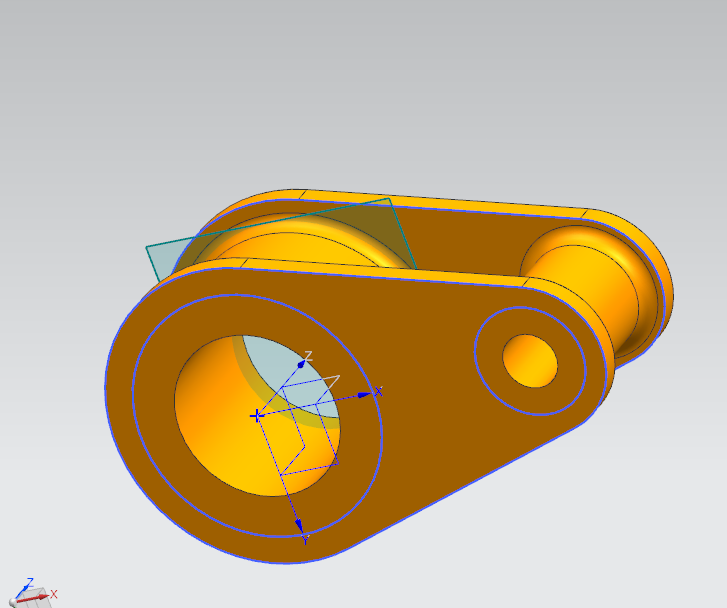The height and width of the screenshot is (608, 727).
Task: Pick the coordinate system origin cross marker
Action: (256, 416)
